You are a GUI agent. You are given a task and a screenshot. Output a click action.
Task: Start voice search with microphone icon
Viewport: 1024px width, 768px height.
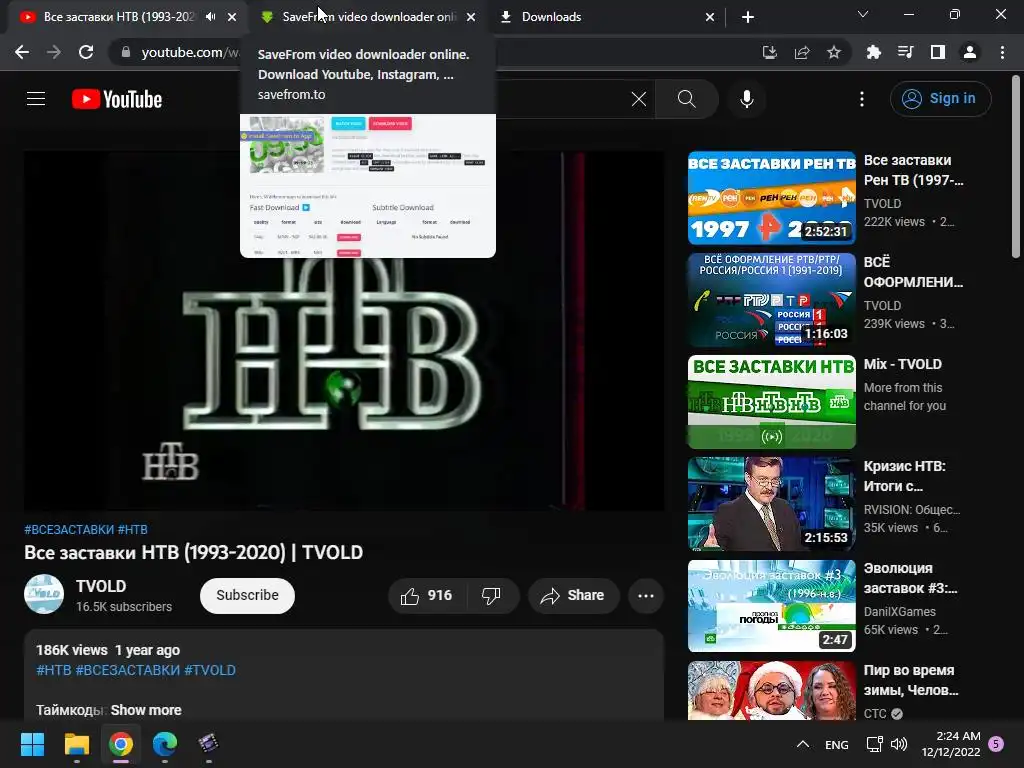pyautogui.click(x=746, y=99)
